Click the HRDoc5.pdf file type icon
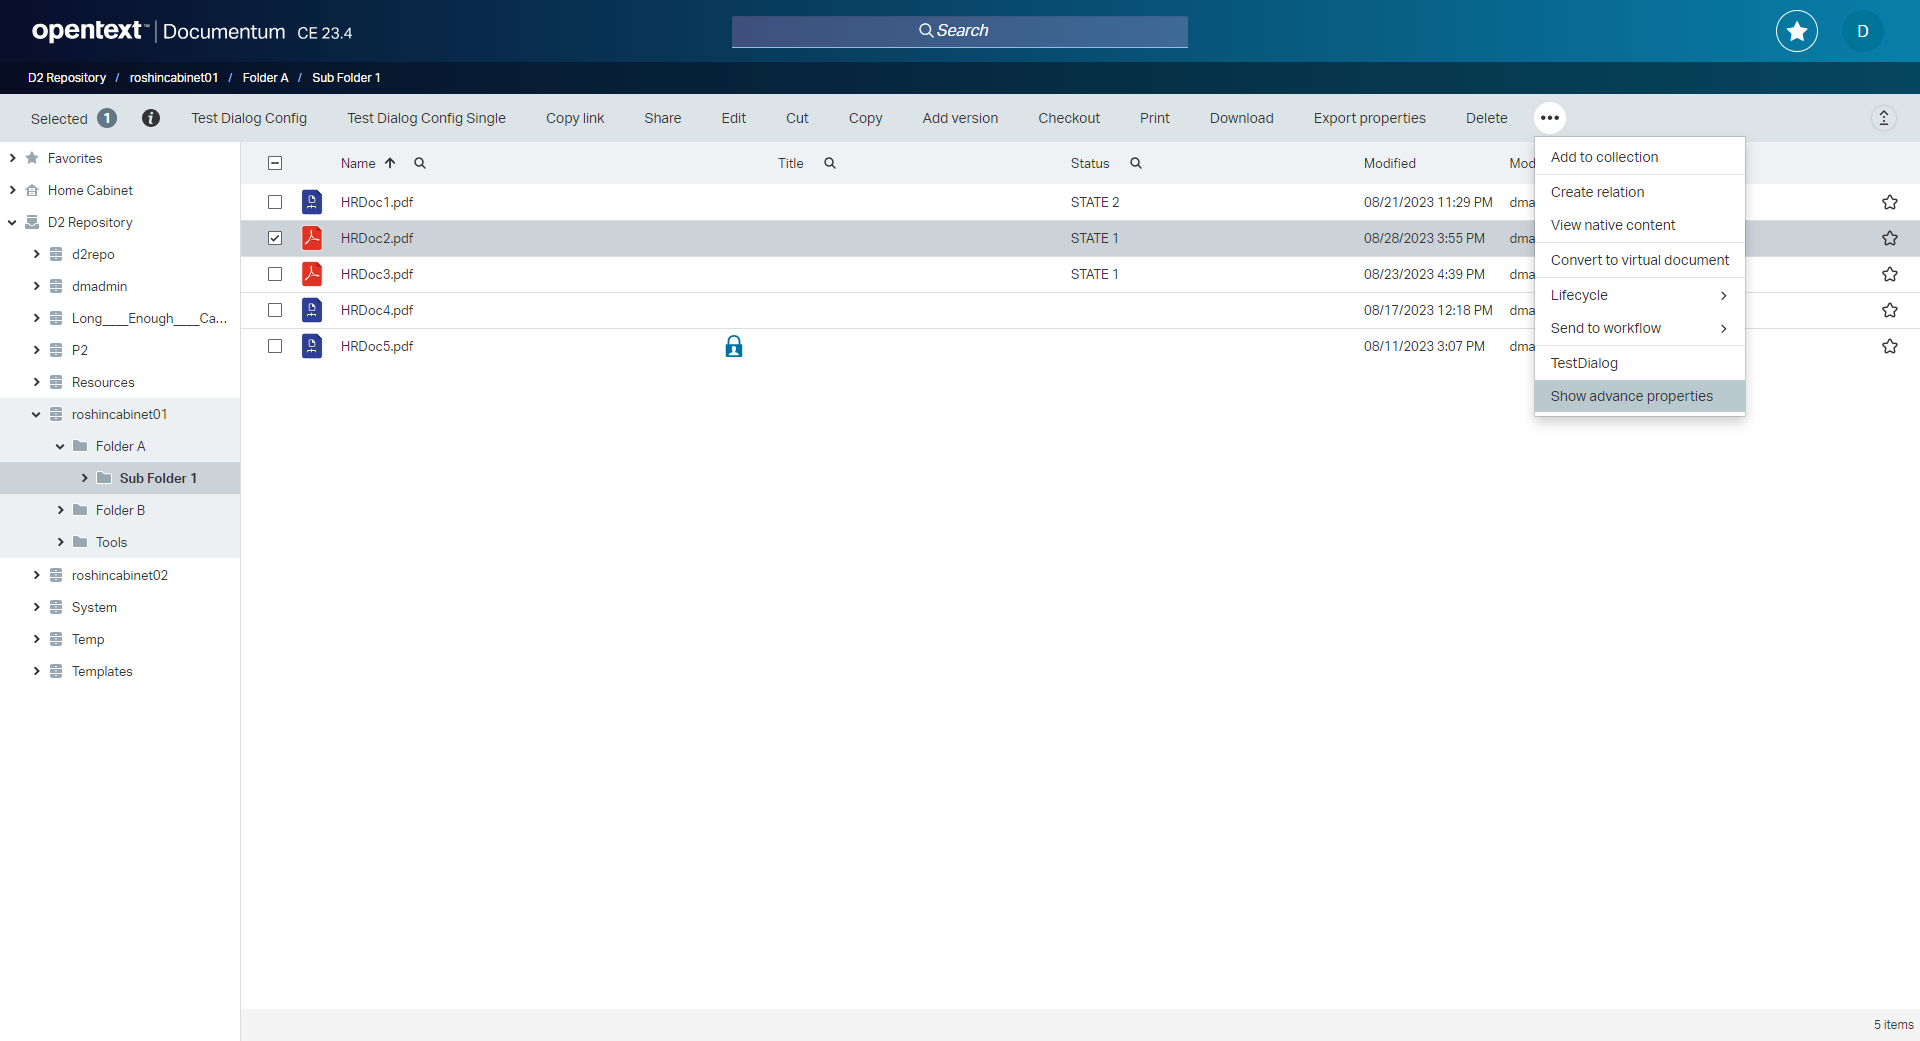This screenshot has height=1041, width=1920. 312,346
